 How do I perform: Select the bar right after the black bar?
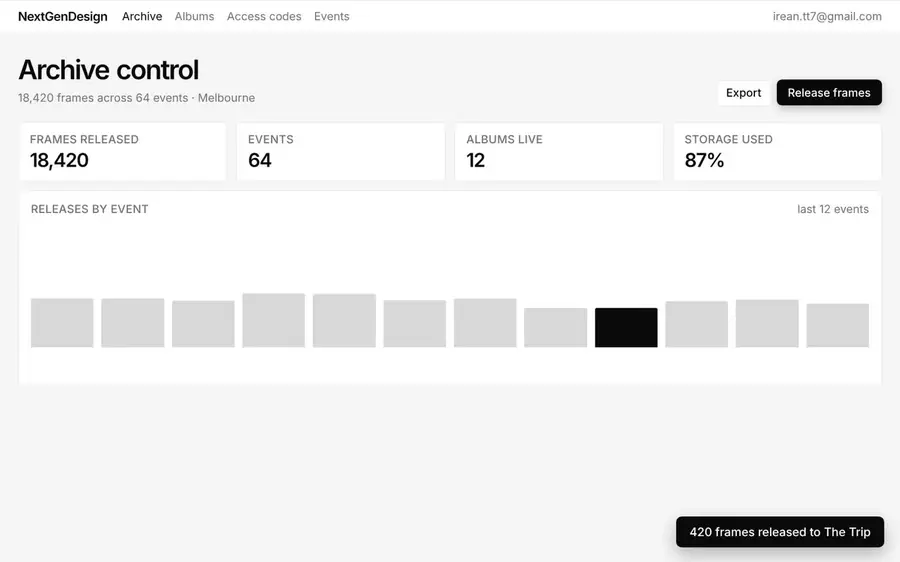[697, 324]
